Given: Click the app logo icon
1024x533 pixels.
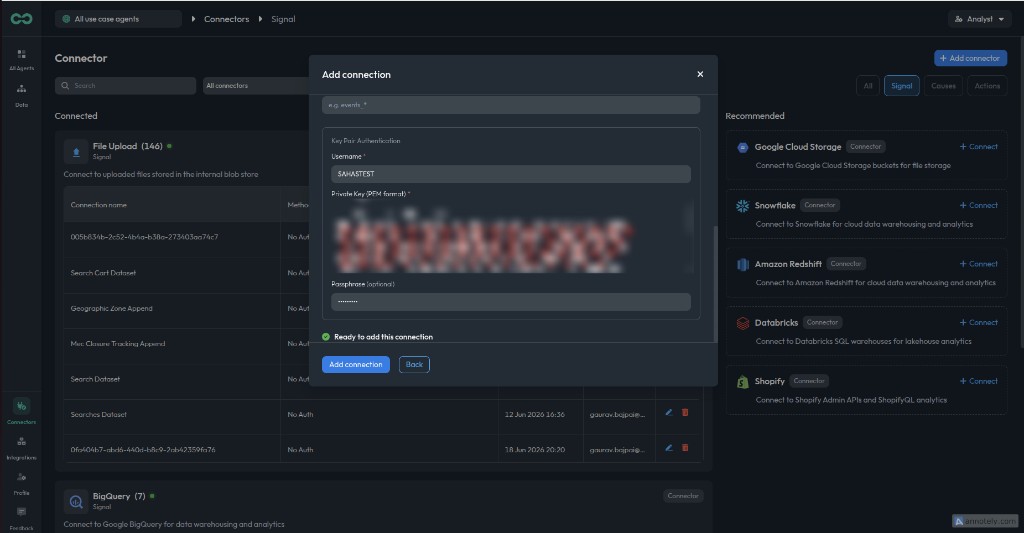Looking at the screenshot, I should [21, 19].
